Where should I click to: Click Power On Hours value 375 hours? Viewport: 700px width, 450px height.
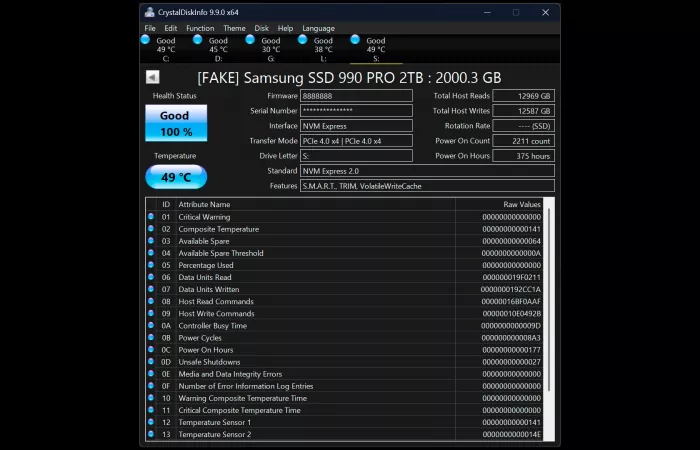pyautogui.click(x=524, y=156)
